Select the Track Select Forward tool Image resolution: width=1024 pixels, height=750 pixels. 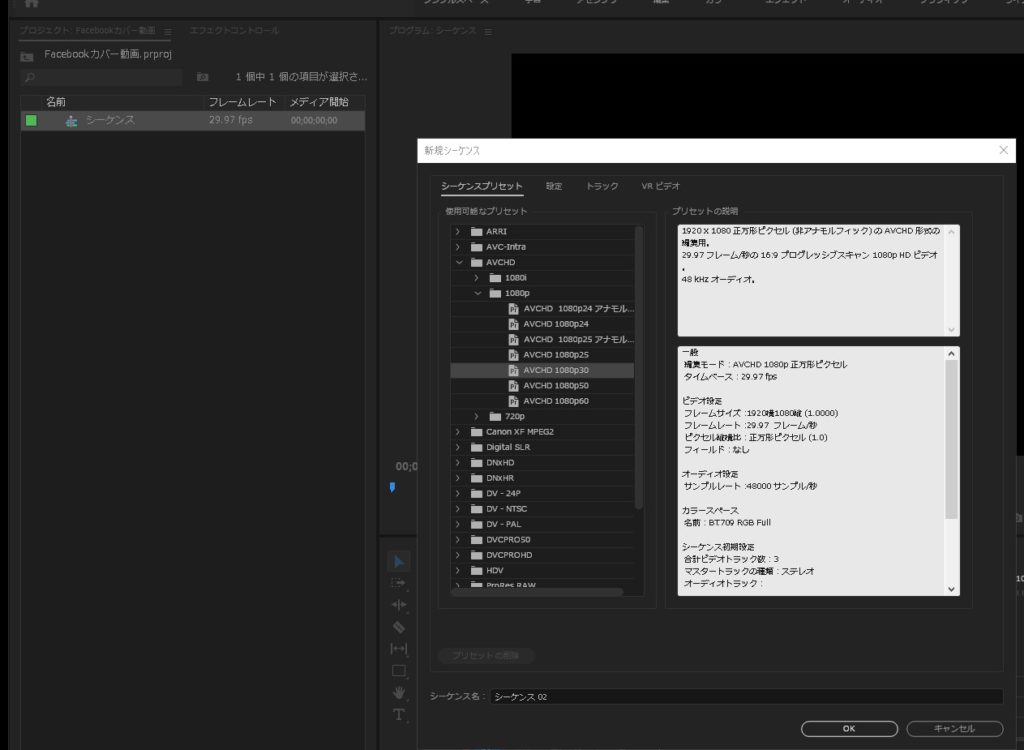pyautogui.click(x=399, y=583)
